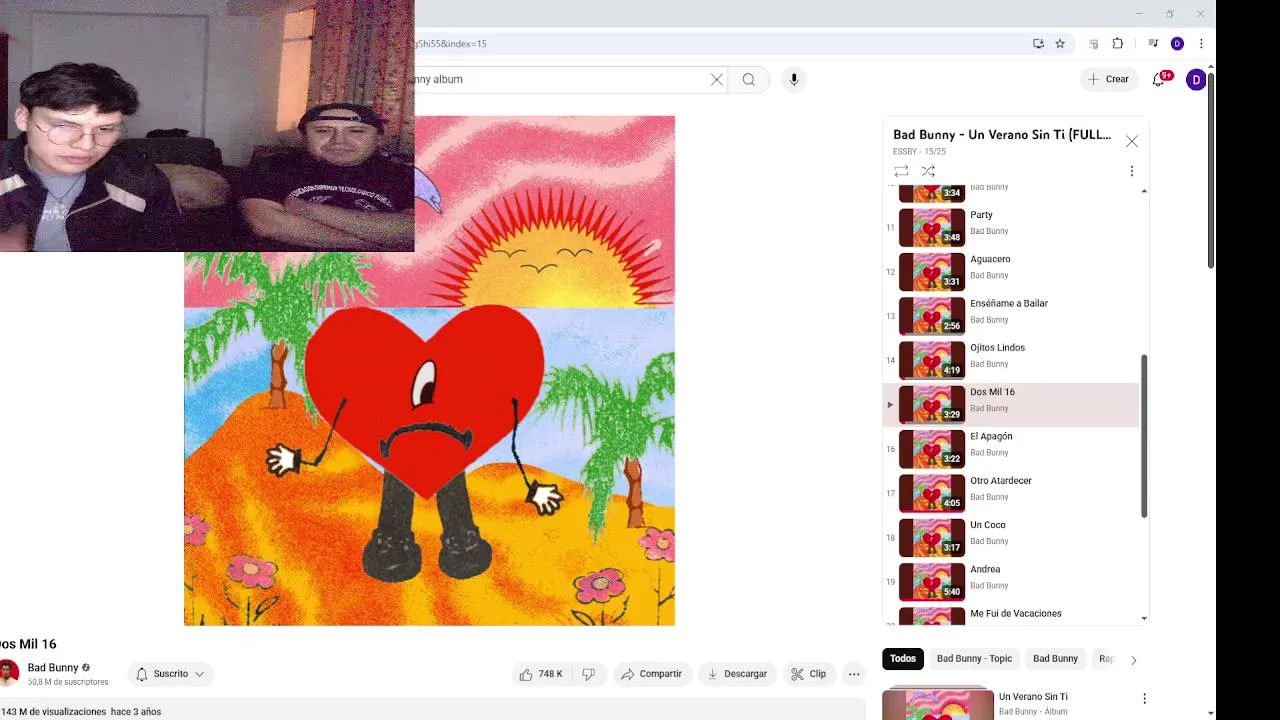Open the YouTube account avatar D
Image resolution: width=1280 pixels, height=720 pixels.
[1195, 80]
